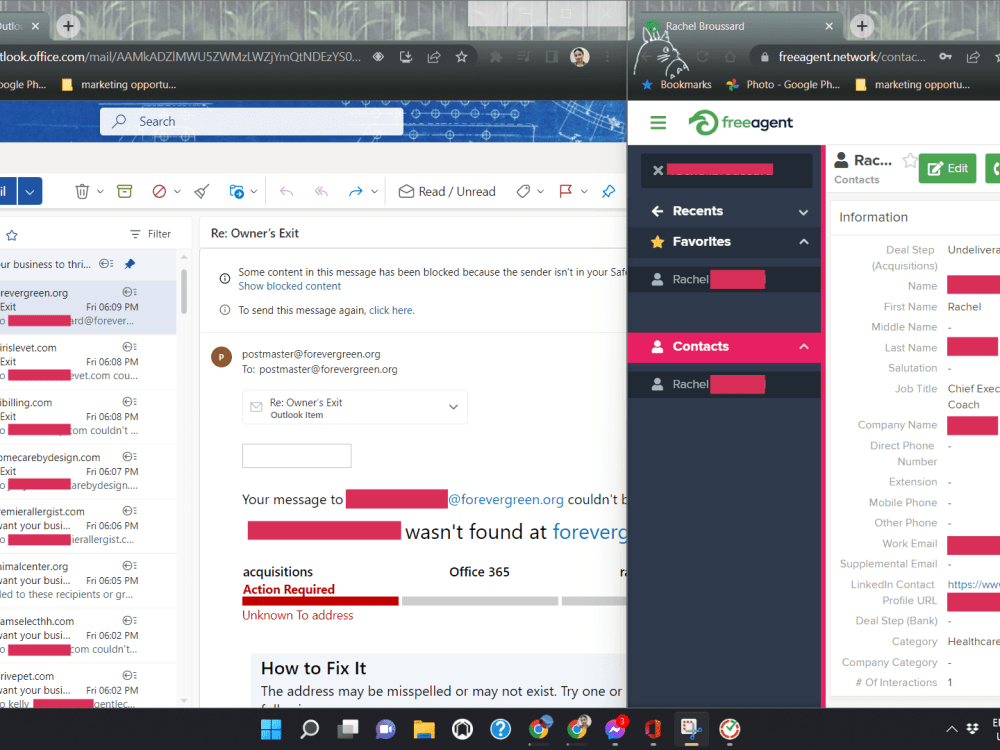Toggle Read / Unread for the message
Viewport: 1000px width, 750px height.
pos(447,191)
